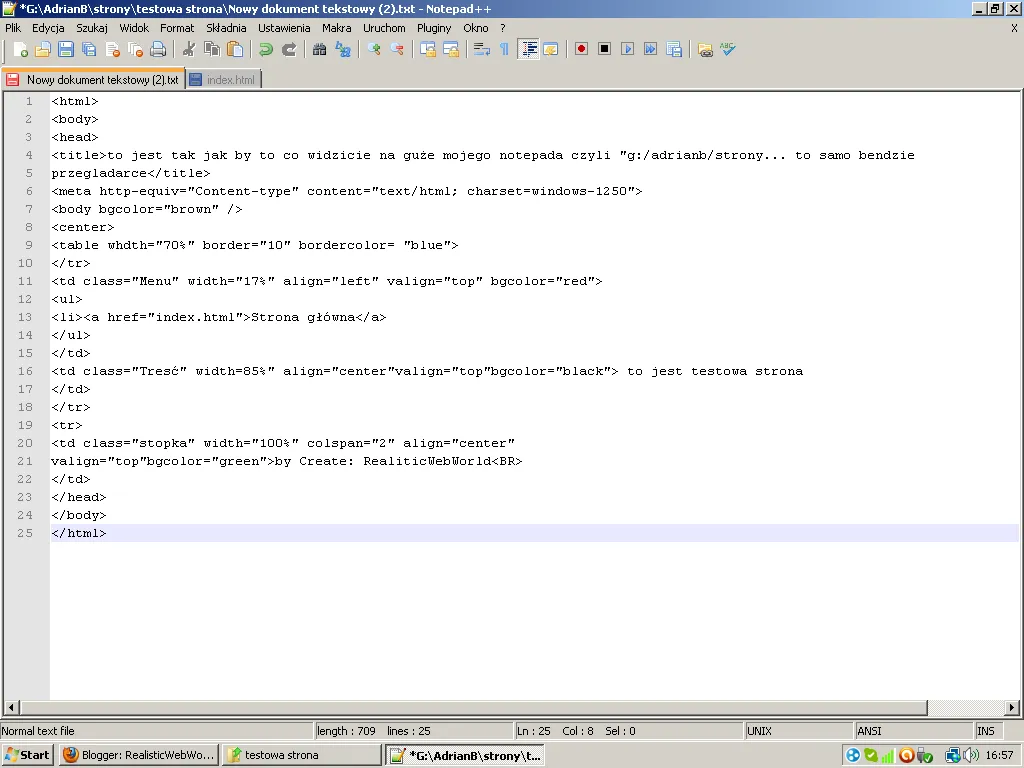Switch to the index.html tab
This screenshot has width=1024, height=768.
coord(224,80)
